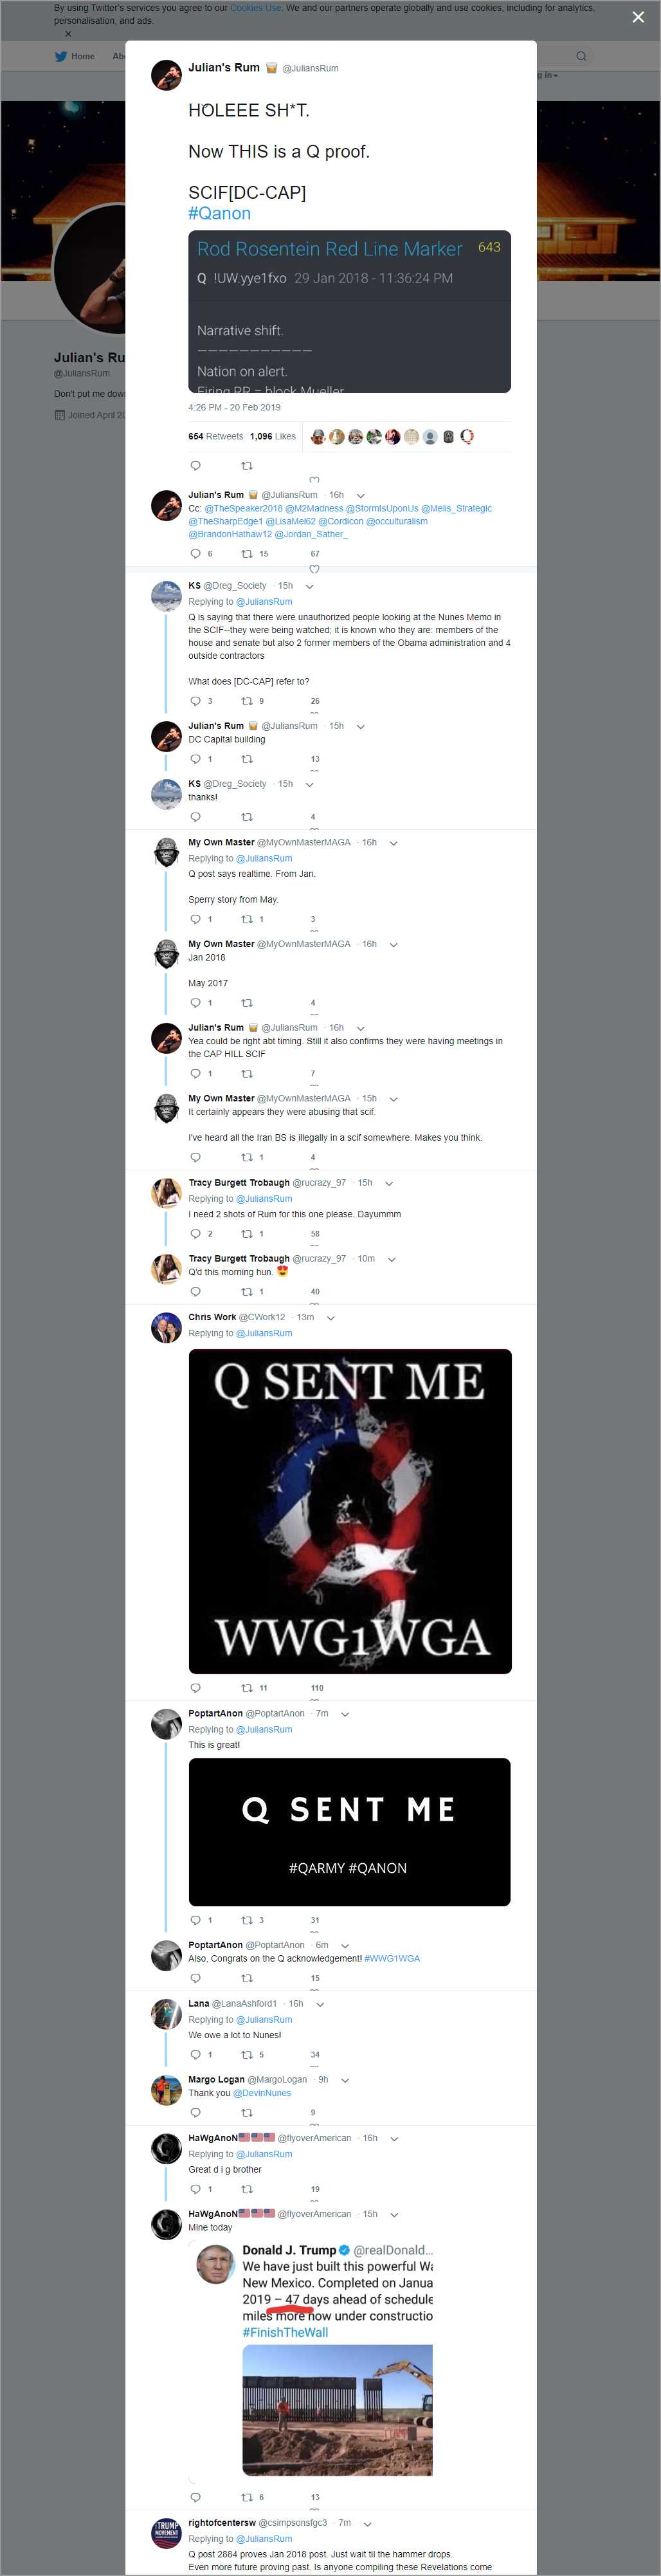Retweet Julian's Rum's main Q proof tweet

[247, 465]
